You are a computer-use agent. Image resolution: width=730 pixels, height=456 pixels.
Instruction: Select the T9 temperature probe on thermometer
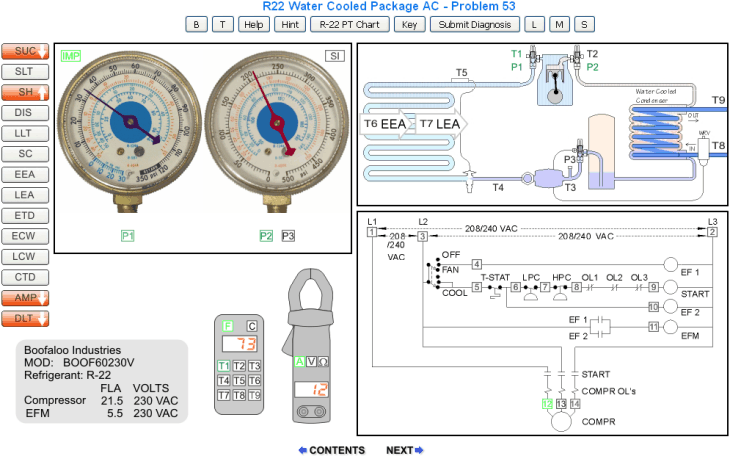coord(253,395)
